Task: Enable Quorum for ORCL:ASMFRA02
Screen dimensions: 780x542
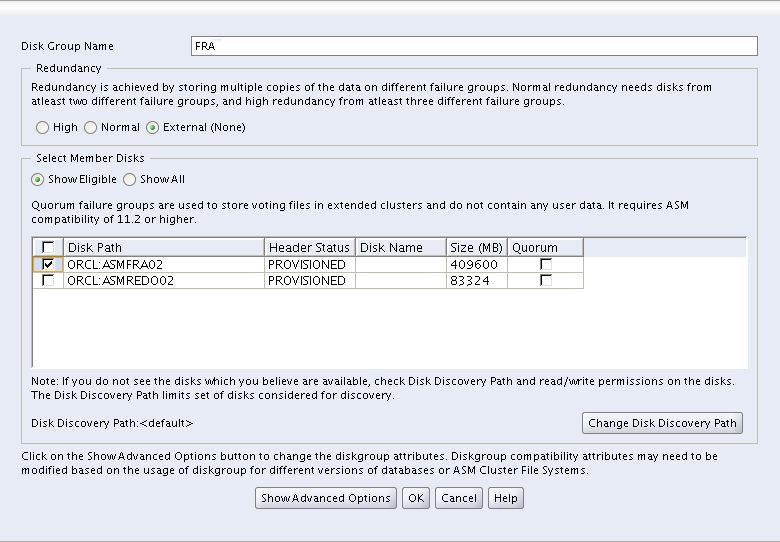Action: pyautogui.click(x=545, y=264)
